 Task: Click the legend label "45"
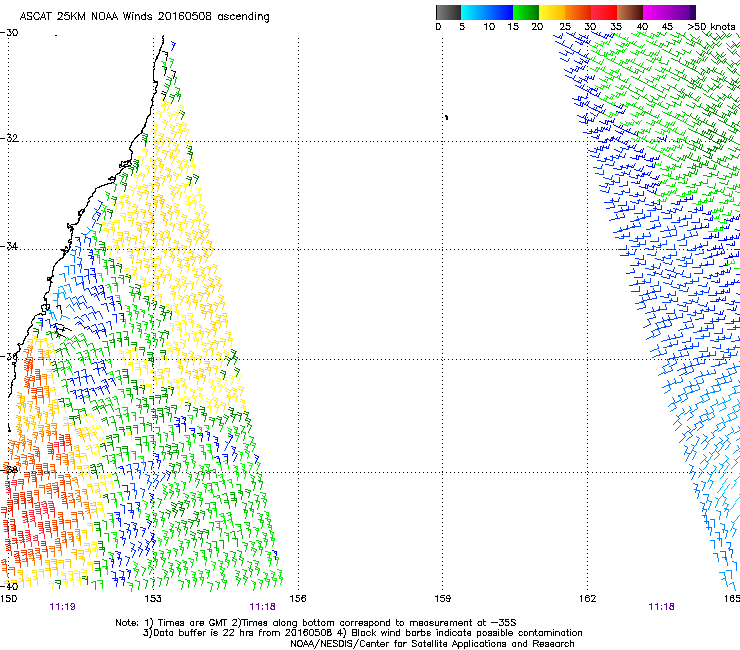[667, 27]
